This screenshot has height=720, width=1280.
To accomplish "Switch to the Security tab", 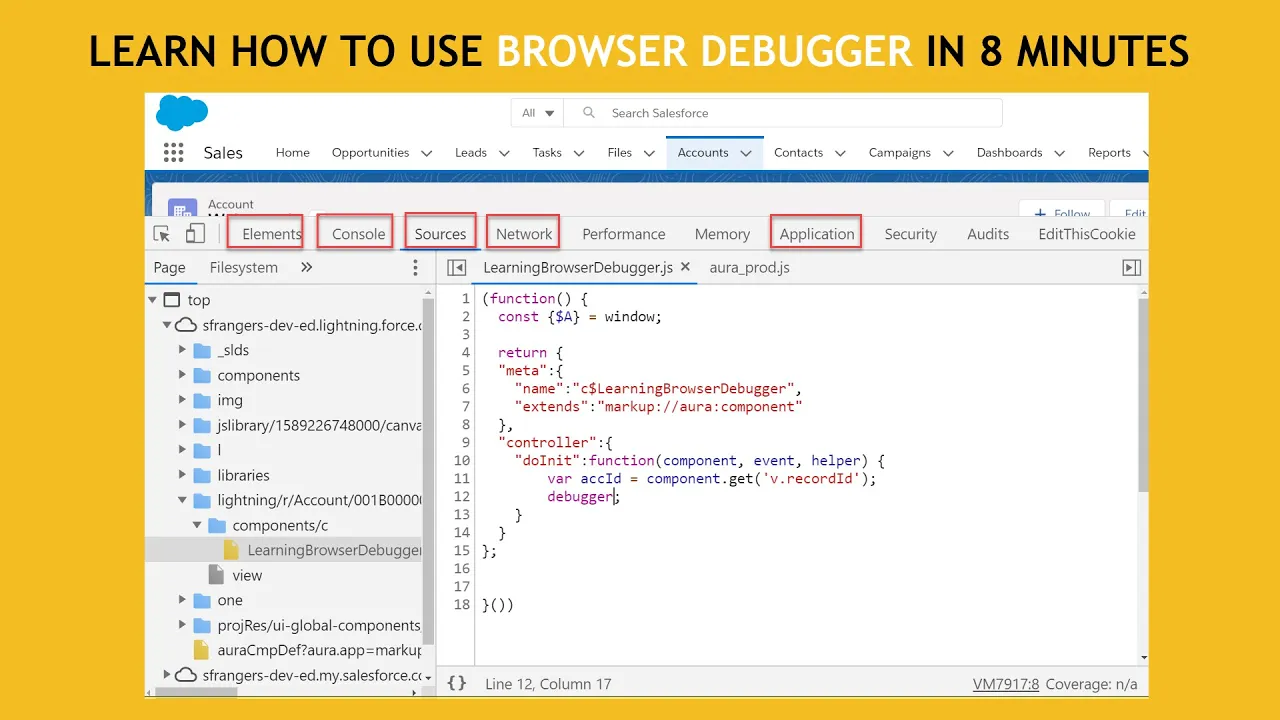I will [910, 234].
